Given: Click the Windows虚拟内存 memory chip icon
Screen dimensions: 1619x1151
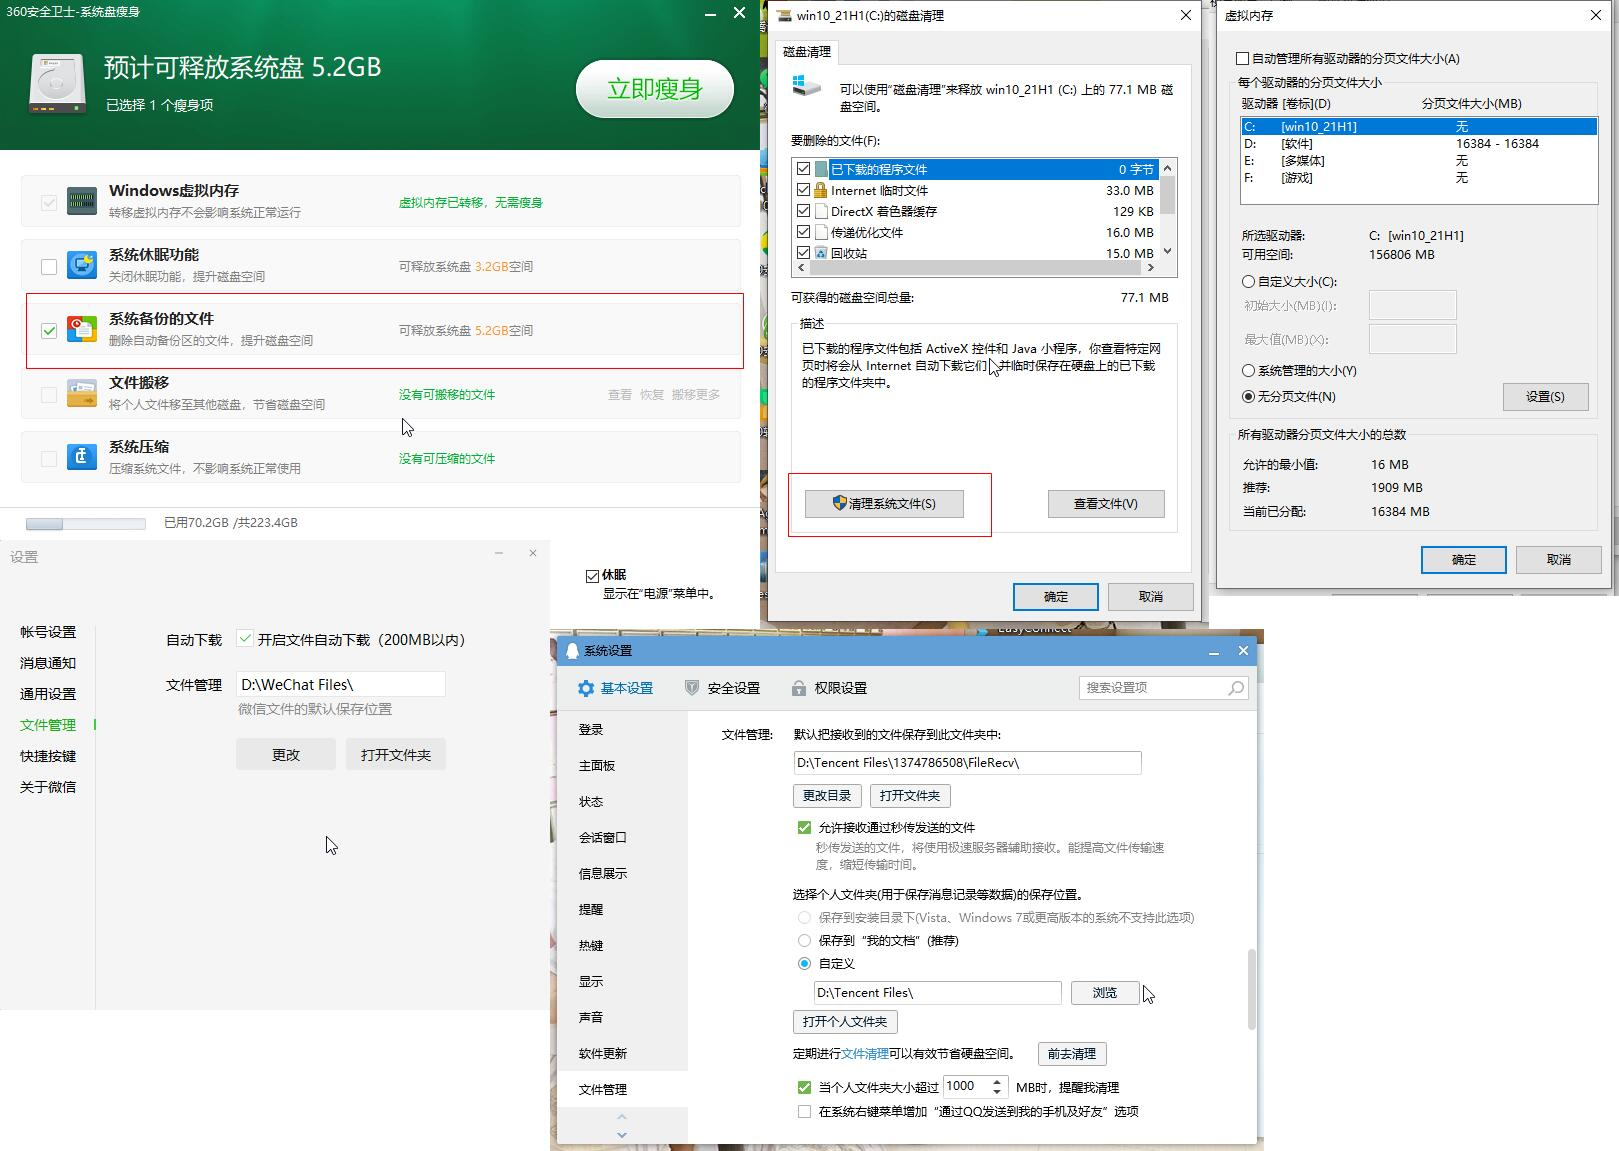Looking at the screenshot, I should pos(82,201).
